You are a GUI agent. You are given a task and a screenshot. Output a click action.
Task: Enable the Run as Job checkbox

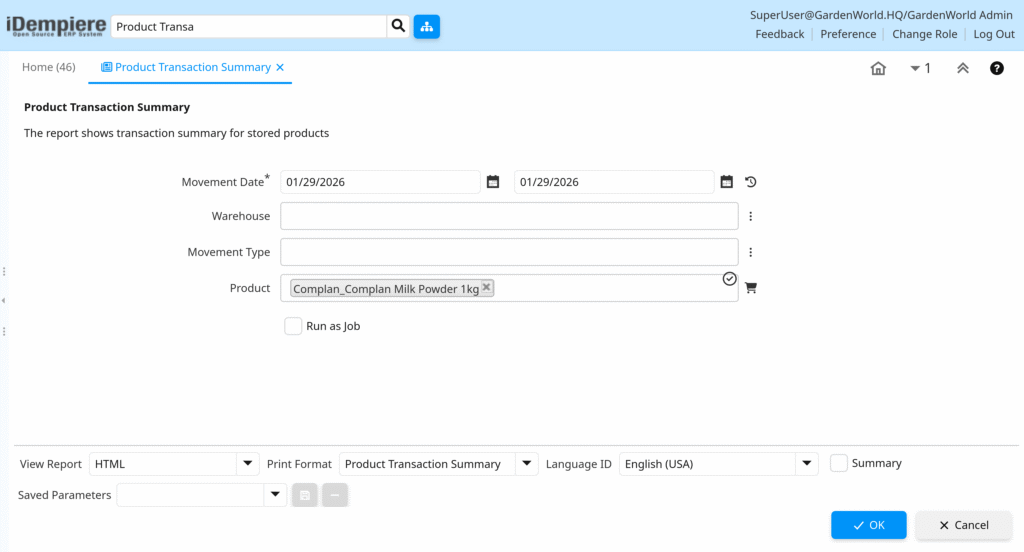pos(293,326)
